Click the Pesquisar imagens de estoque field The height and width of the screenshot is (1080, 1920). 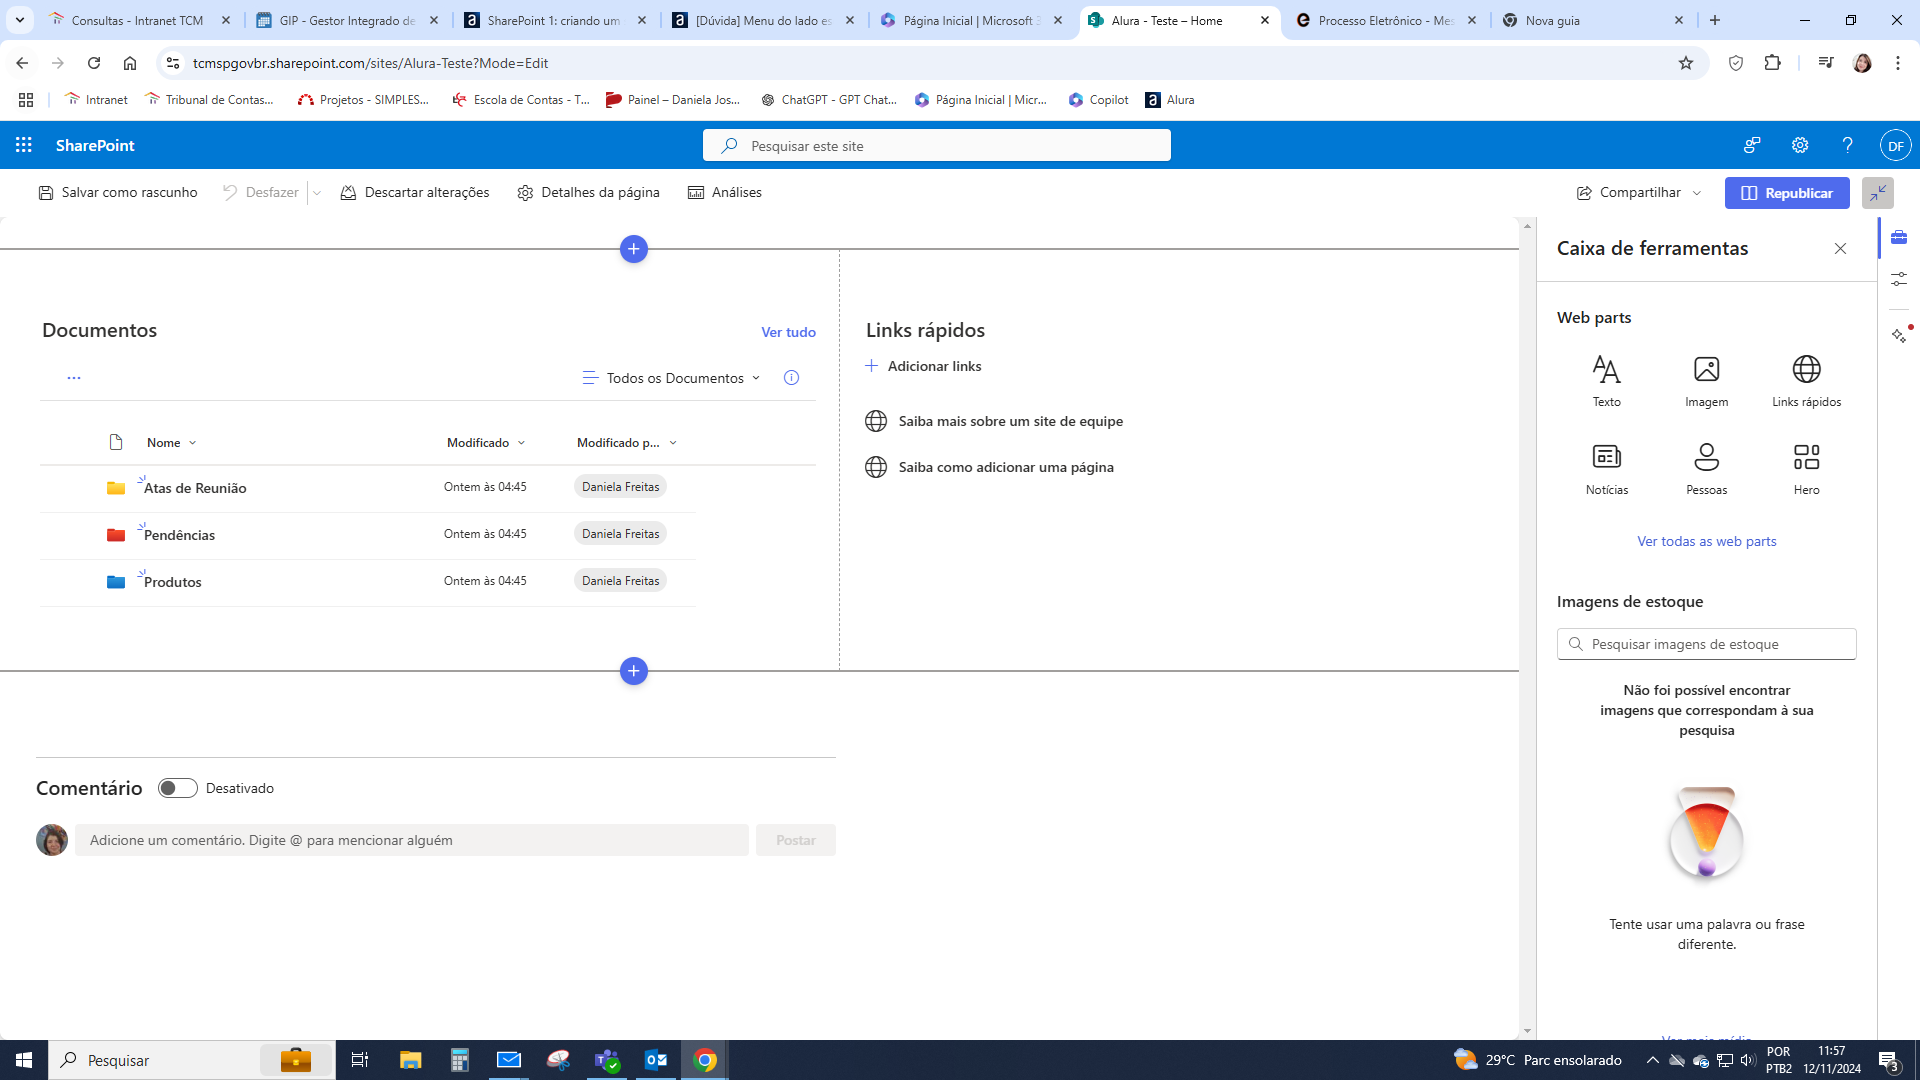1706,644
